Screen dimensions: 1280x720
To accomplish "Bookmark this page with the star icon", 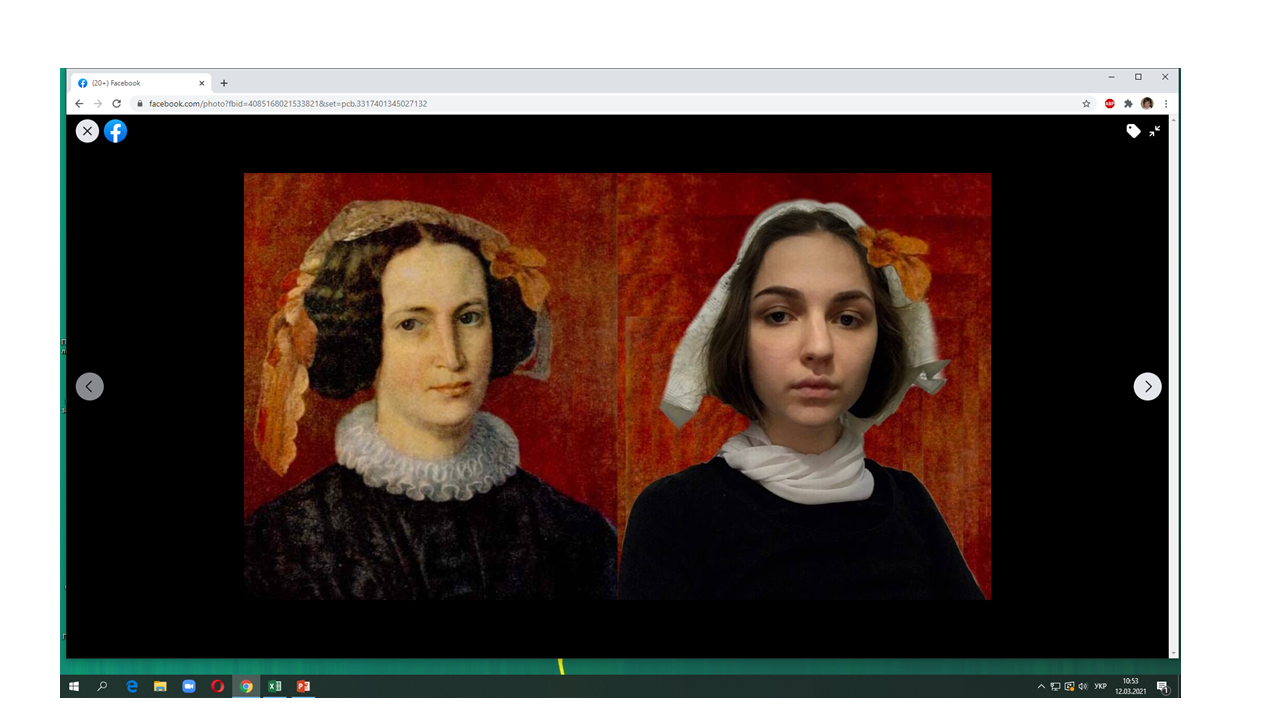I will click(x=1086, y=103).
